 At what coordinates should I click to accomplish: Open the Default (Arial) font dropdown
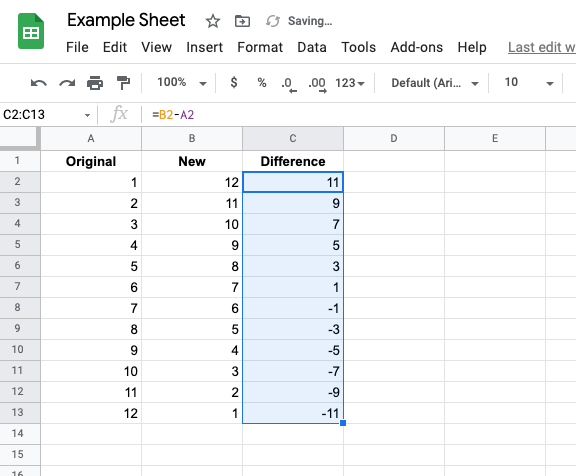coord(435,83)
